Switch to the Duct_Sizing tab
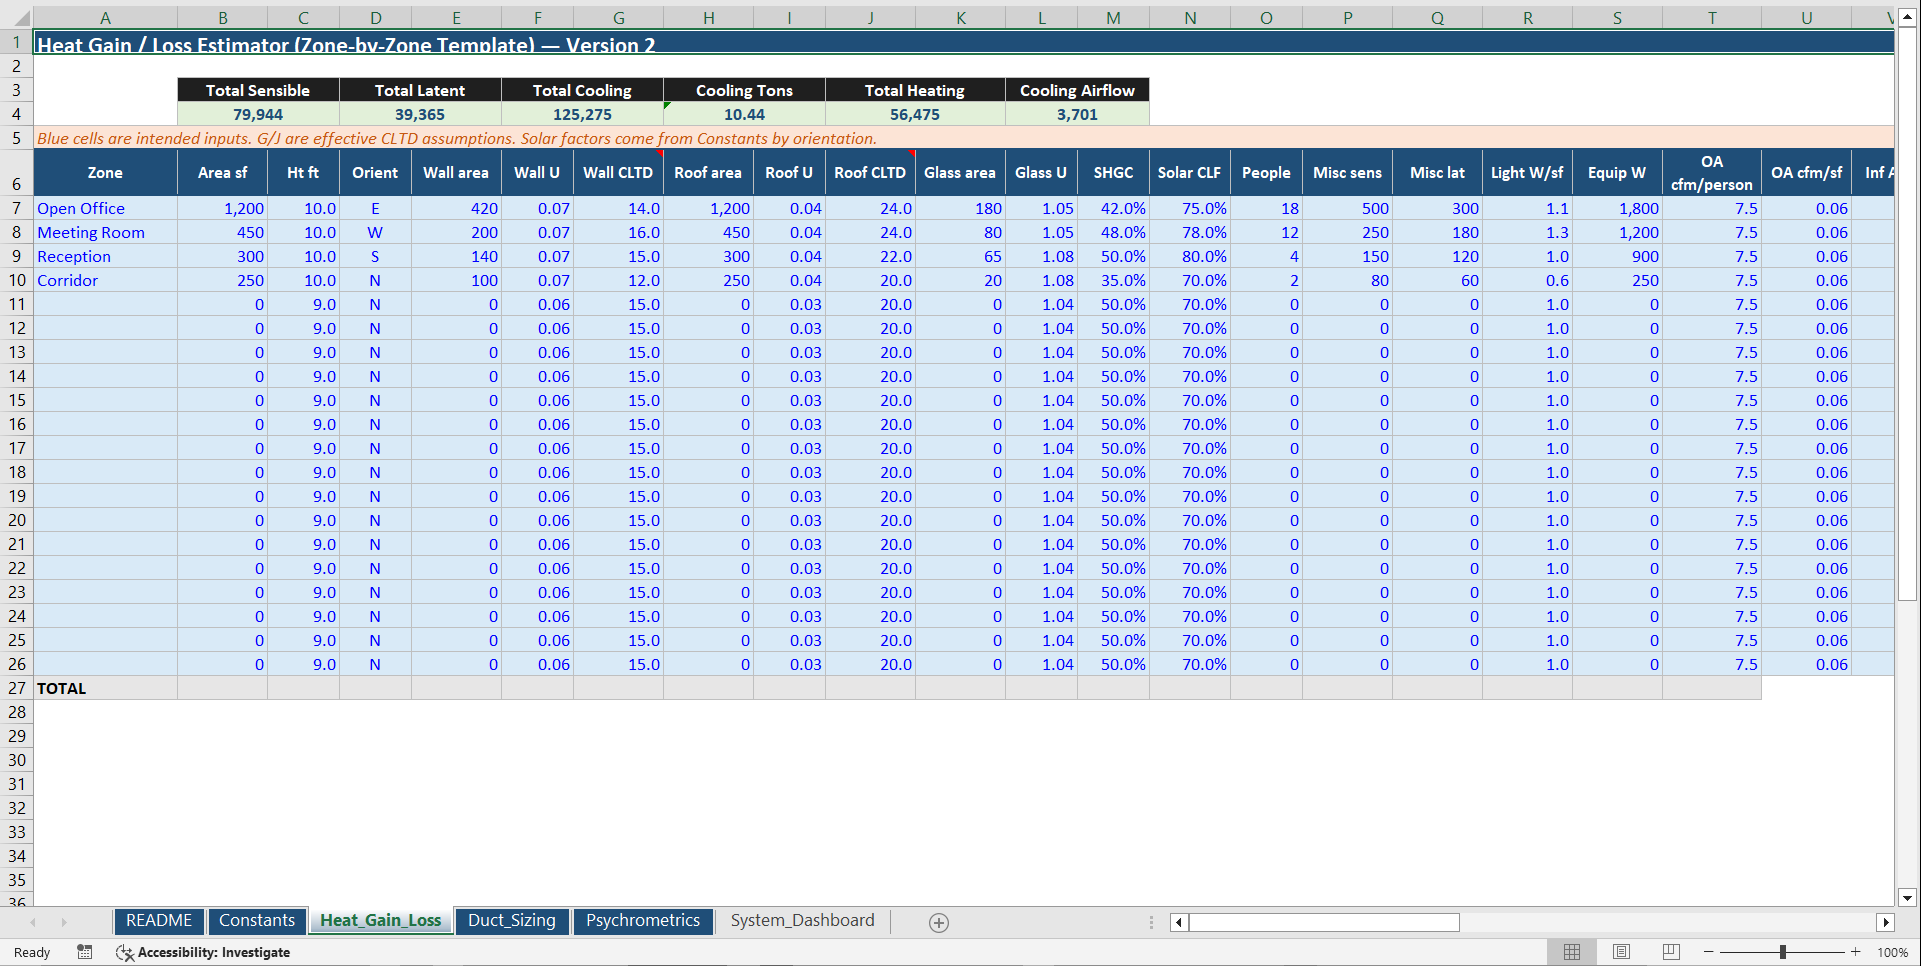Image resolution: width=1921 pixels, height=966 pixels. [x=512, y=921]
